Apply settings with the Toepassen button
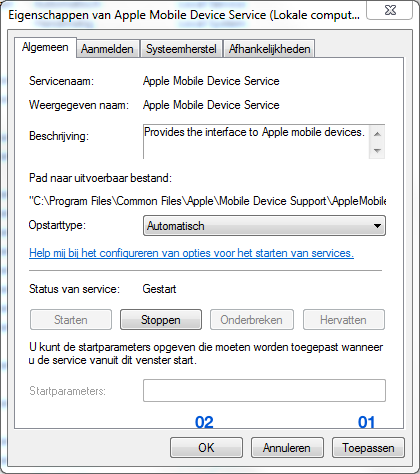 point(368,448)
